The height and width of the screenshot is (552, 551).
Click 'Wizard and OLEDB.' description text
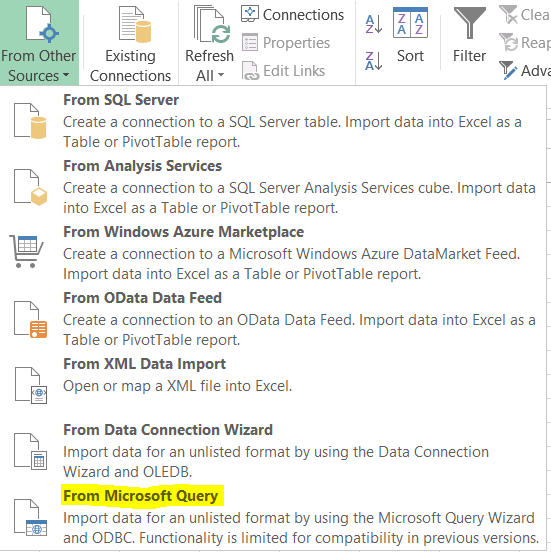tap(127, 472)
